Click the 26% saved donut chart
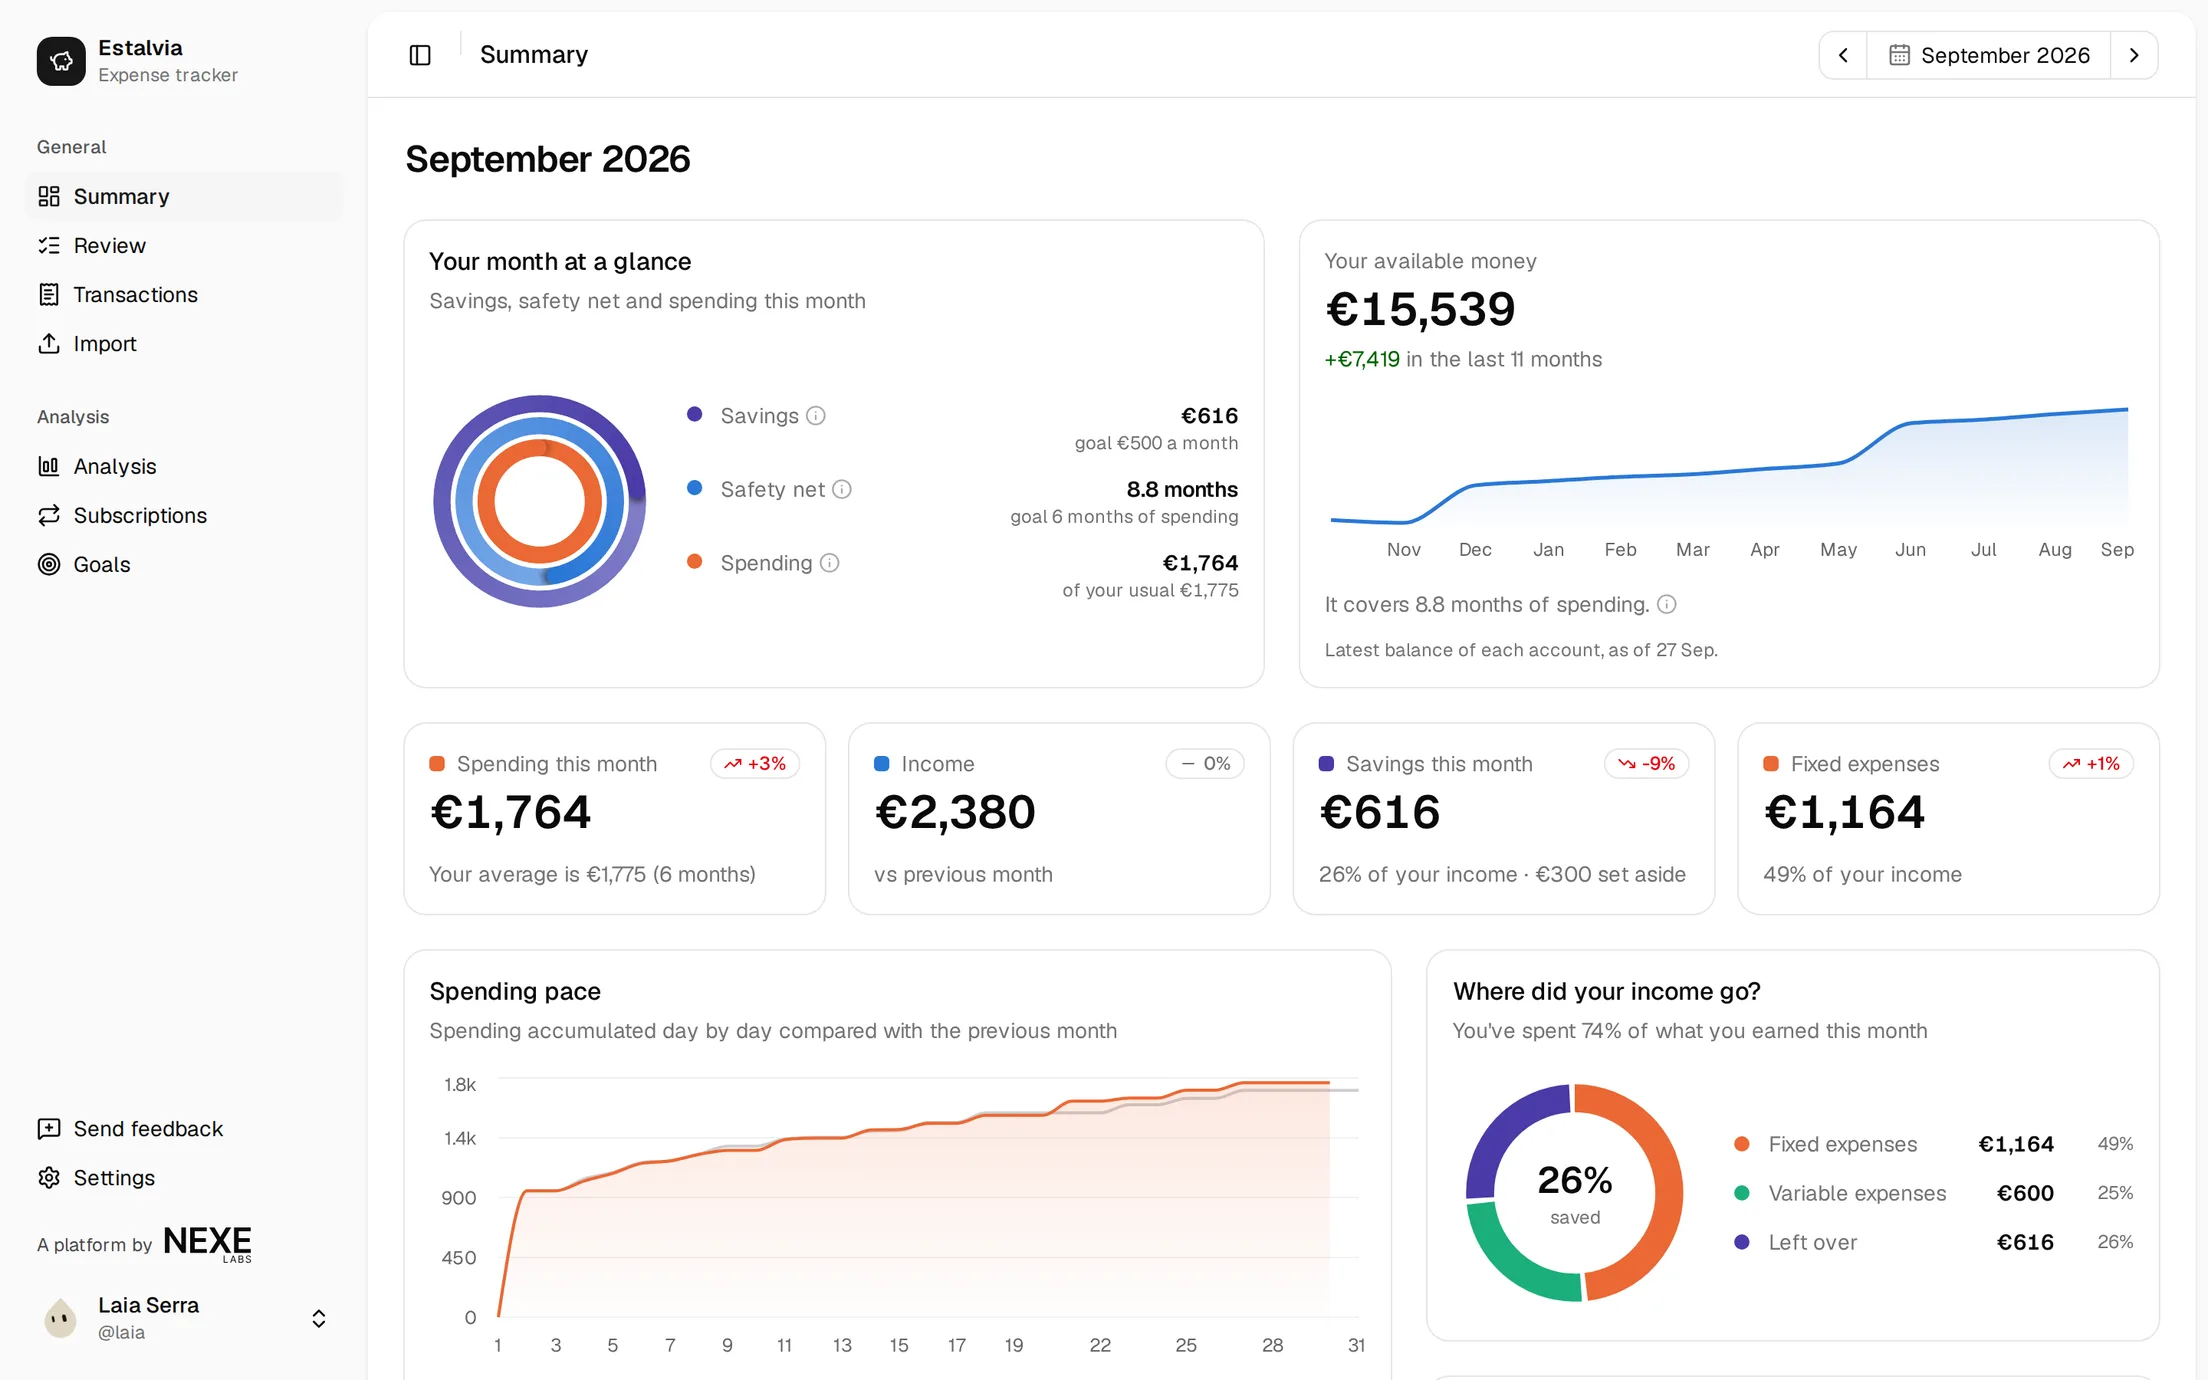 click(1575, 1193)
